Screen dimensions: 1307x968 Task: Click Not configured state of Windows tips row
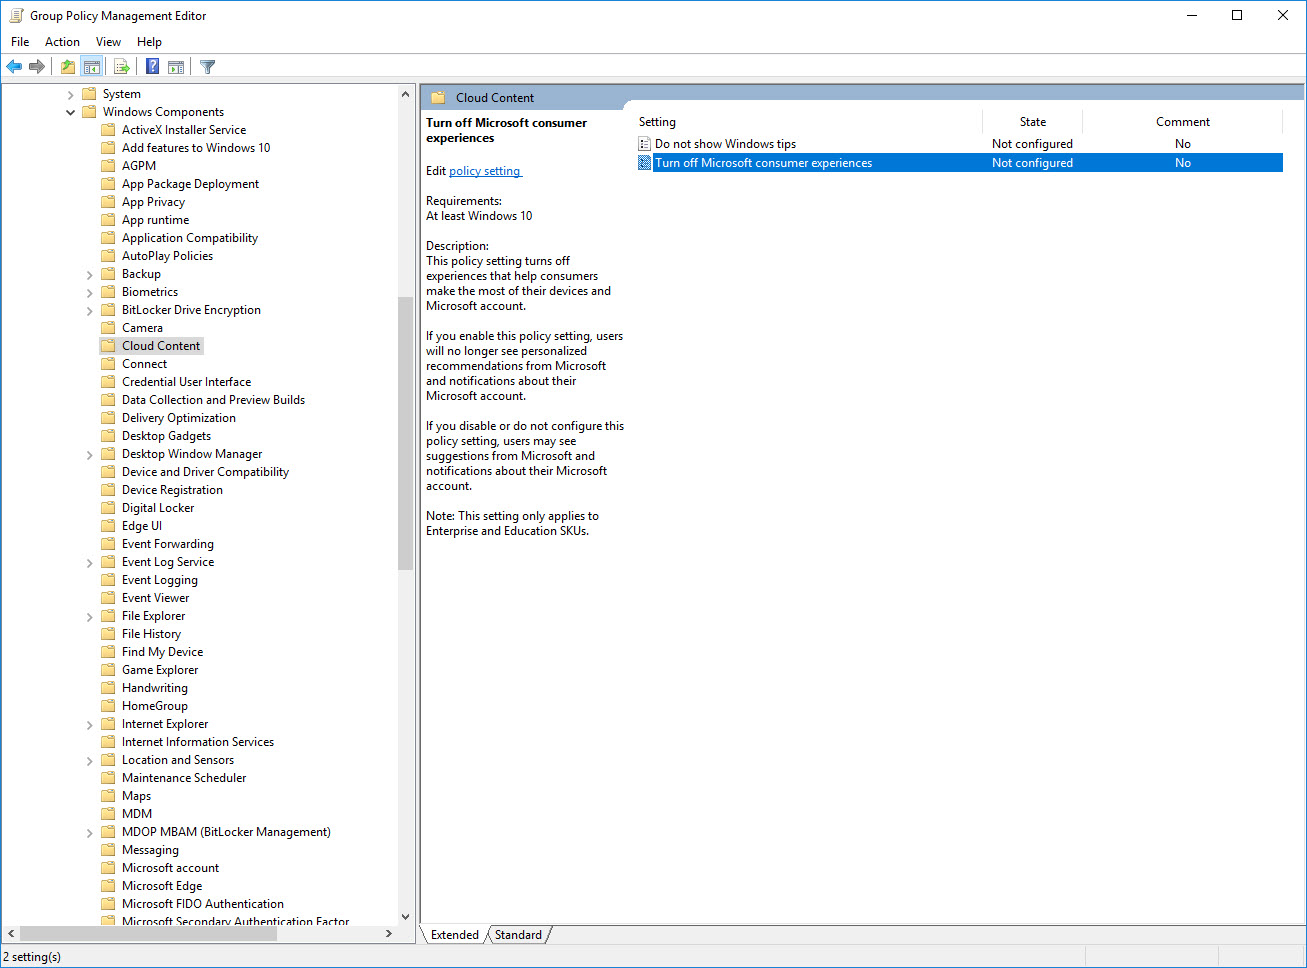point(1032,144)
